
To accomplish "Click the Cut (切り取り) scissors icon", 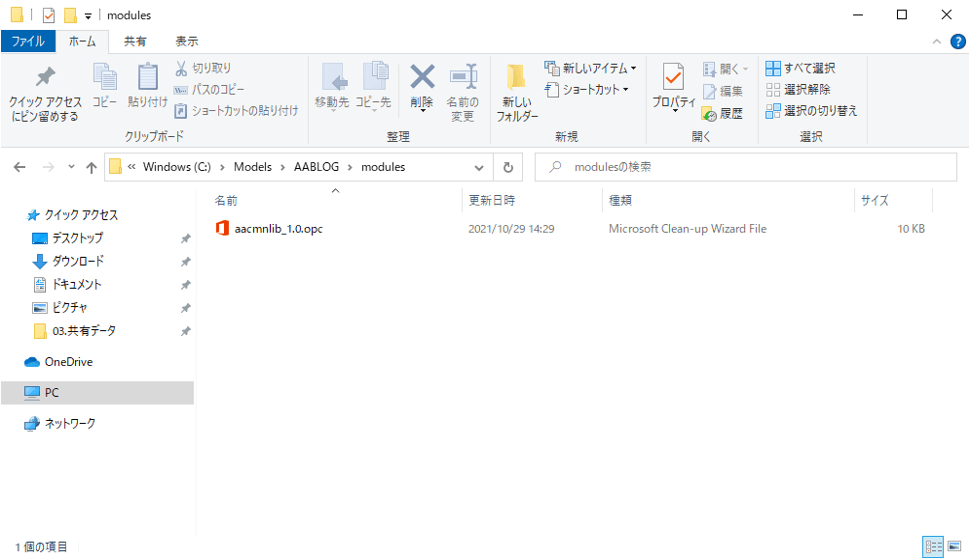I will click(x=181, y=68).
